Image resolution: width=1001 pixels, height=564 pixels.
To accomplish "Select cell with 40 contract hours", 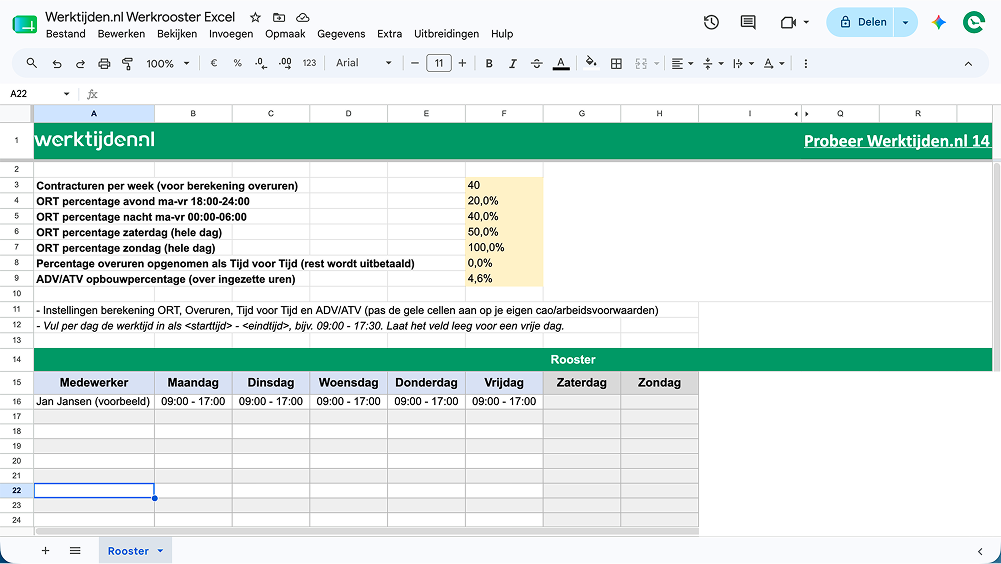I will click(504, 185).
